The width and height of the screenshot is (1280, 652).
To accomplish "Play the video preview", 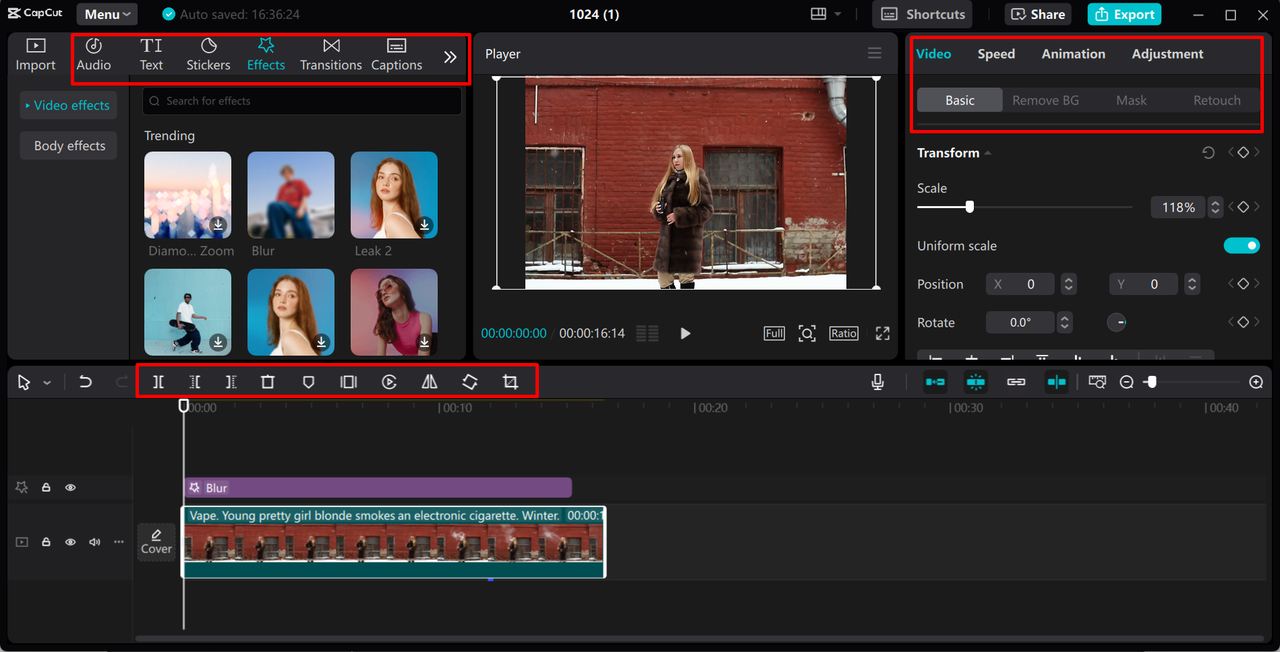I will pyautogui.click(x=685, y=333).
